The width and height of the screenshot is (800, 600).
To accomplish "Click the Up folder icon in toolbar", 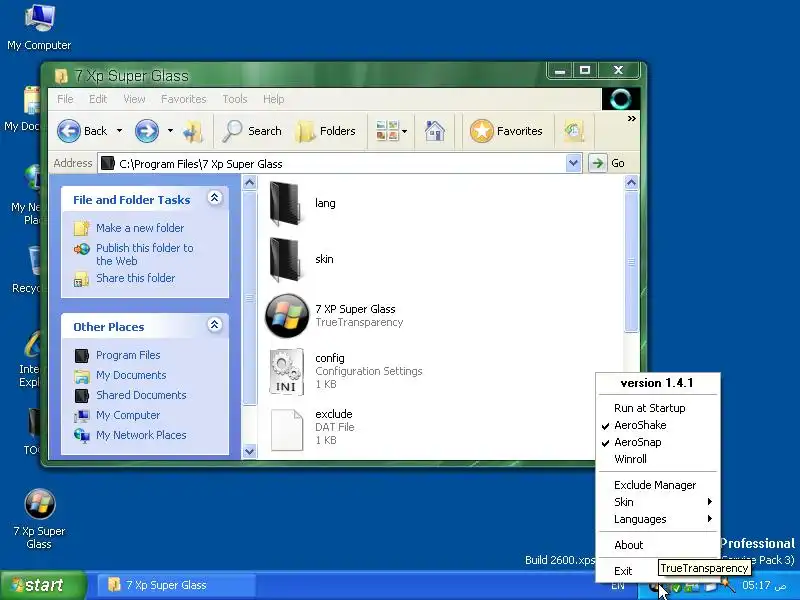I will (x=193, y=132).
